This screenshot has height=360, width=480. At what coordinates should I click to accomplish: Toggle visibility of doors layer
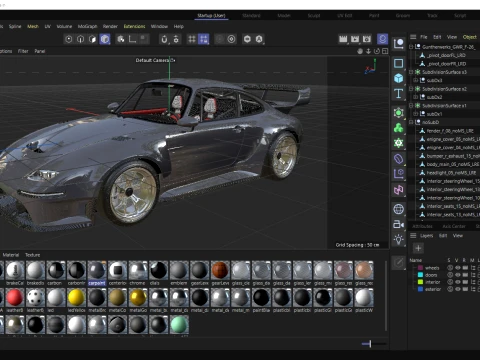[x=458, y=275]
